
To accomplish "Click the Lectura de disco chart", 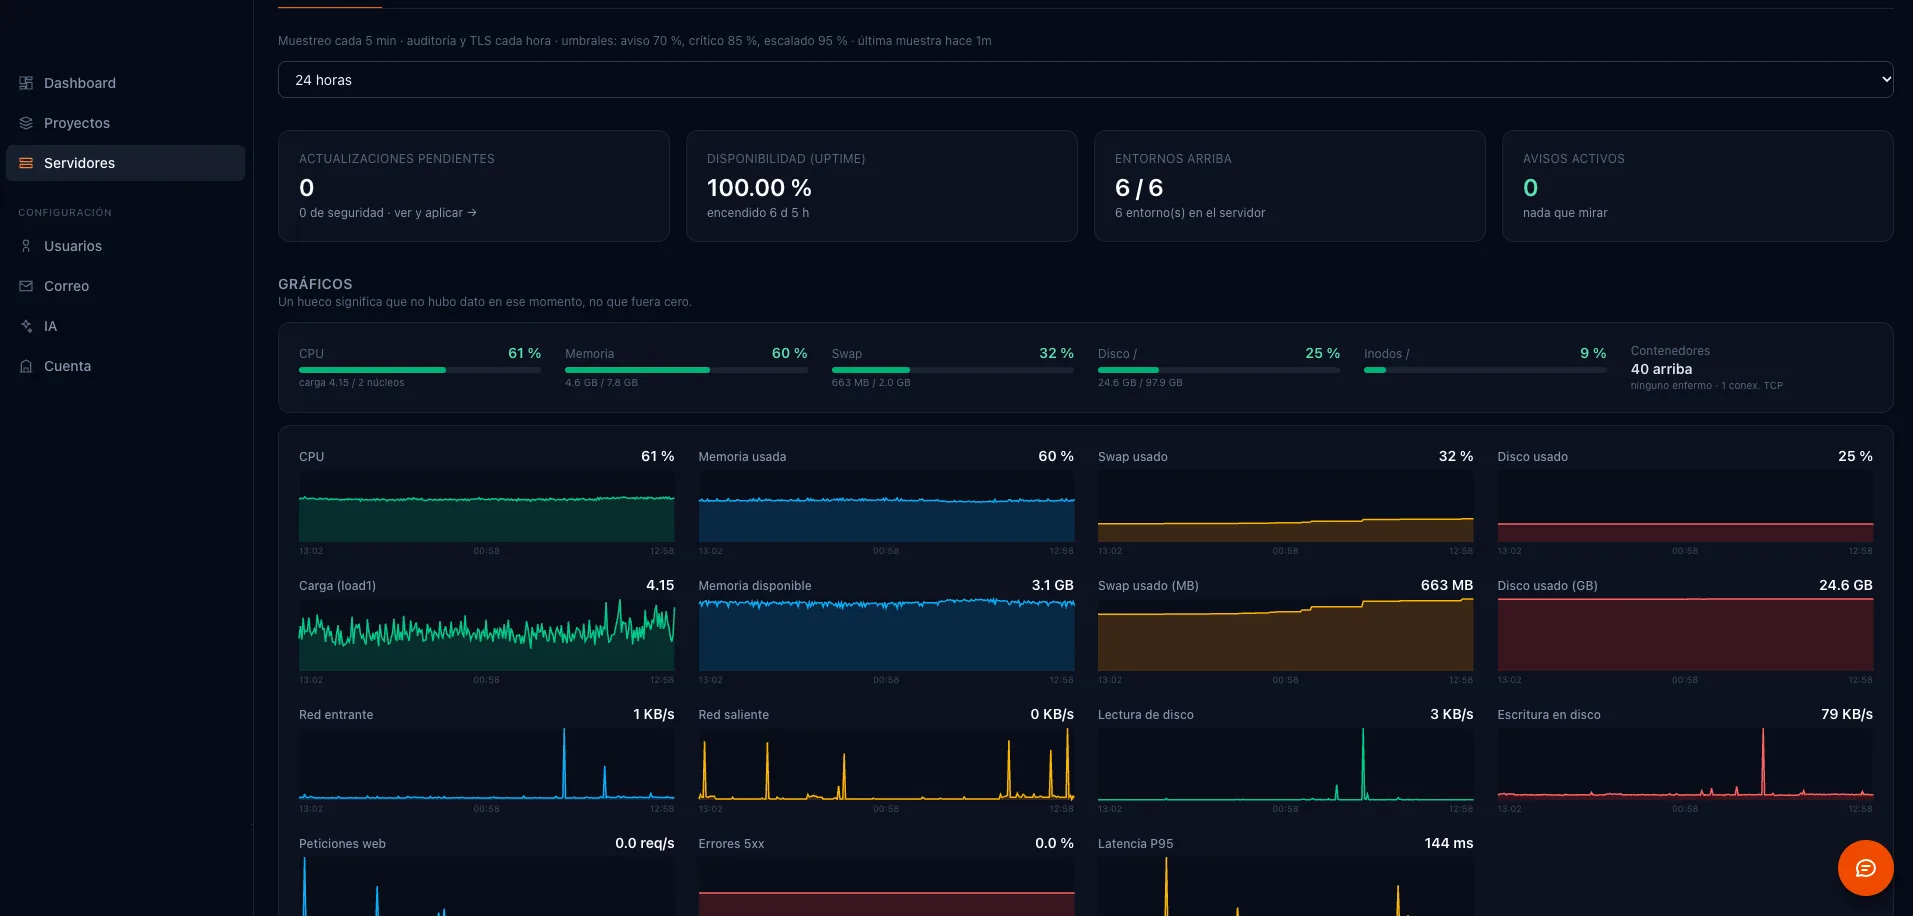I will click(1285, 764).
